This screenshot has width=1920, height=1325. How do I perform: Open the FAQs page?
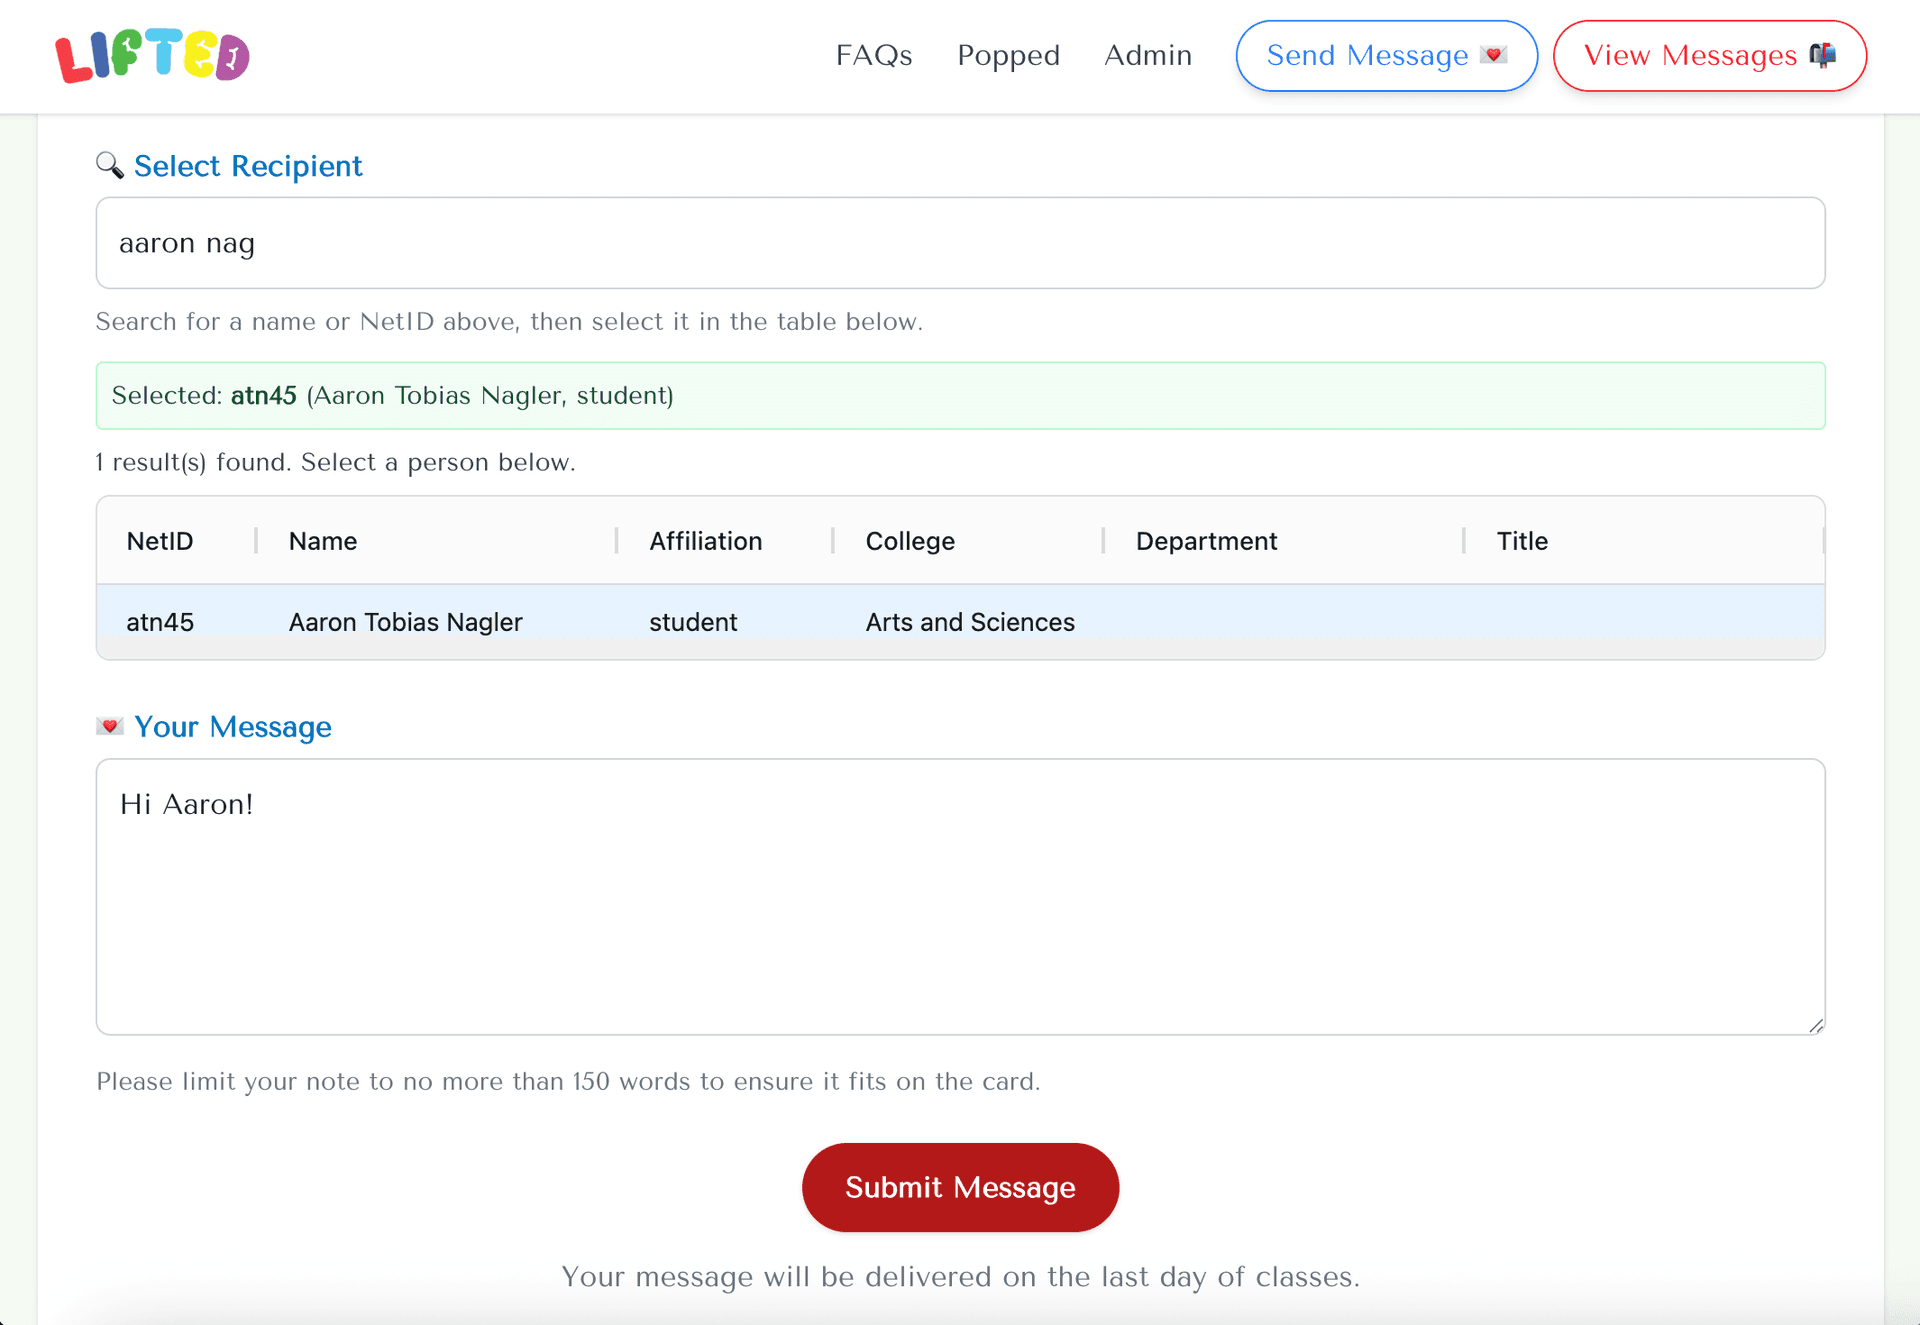(x=873, y=55)
